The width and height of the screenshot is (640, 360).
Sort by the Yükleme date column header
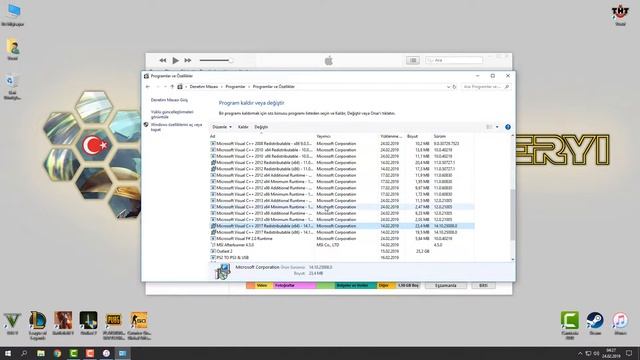pos(391,136)
